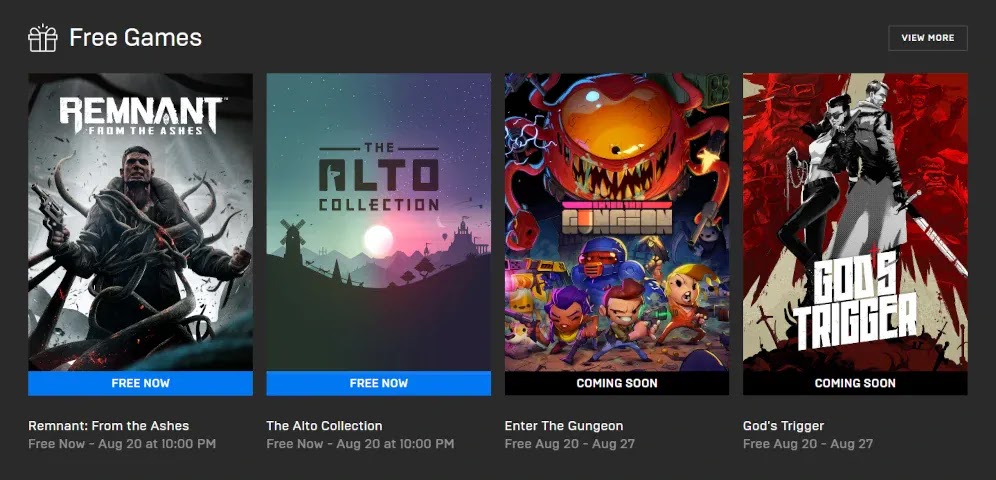
Task: Open the Remnant: From the Ashes title link
Action: pyautogui.click(x=109, y=426)
